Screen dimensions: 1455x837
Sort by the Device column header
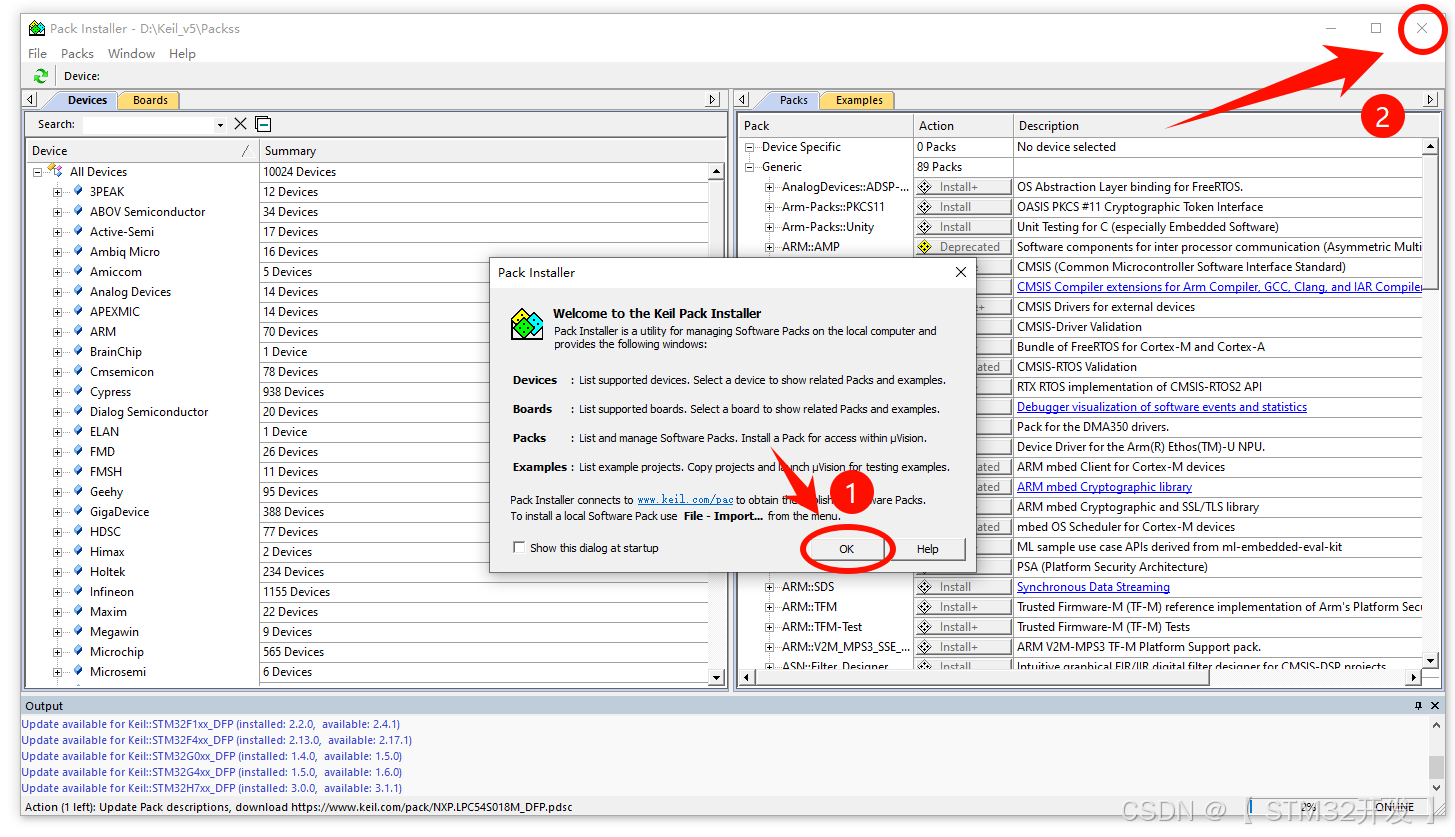point(141,151)
